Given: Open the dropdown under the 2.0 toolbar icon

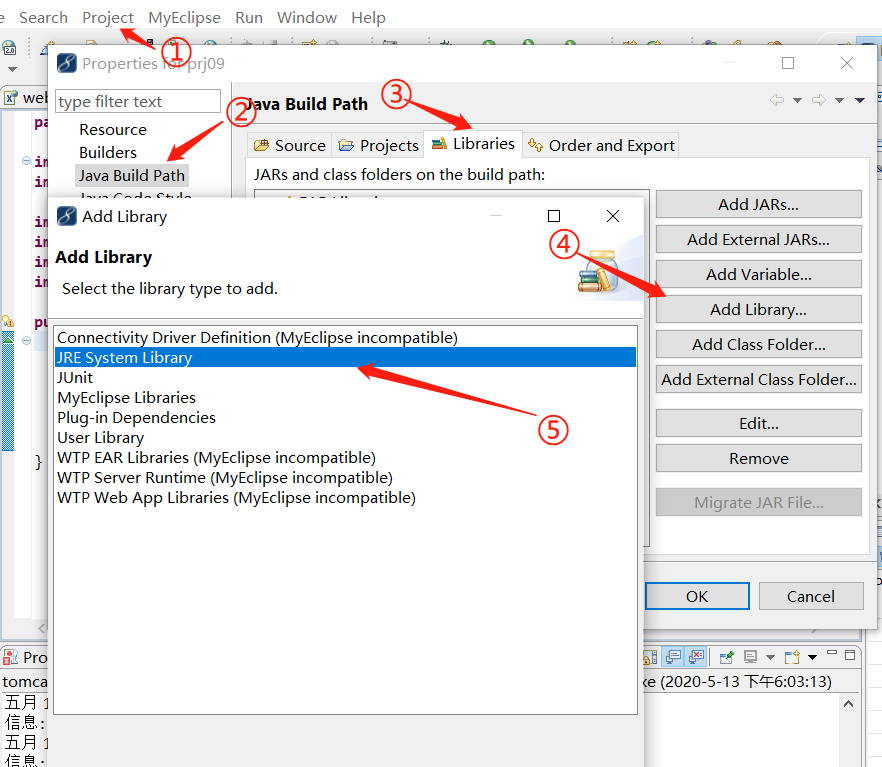Looking at the screenshot, I should pos(12,69).
